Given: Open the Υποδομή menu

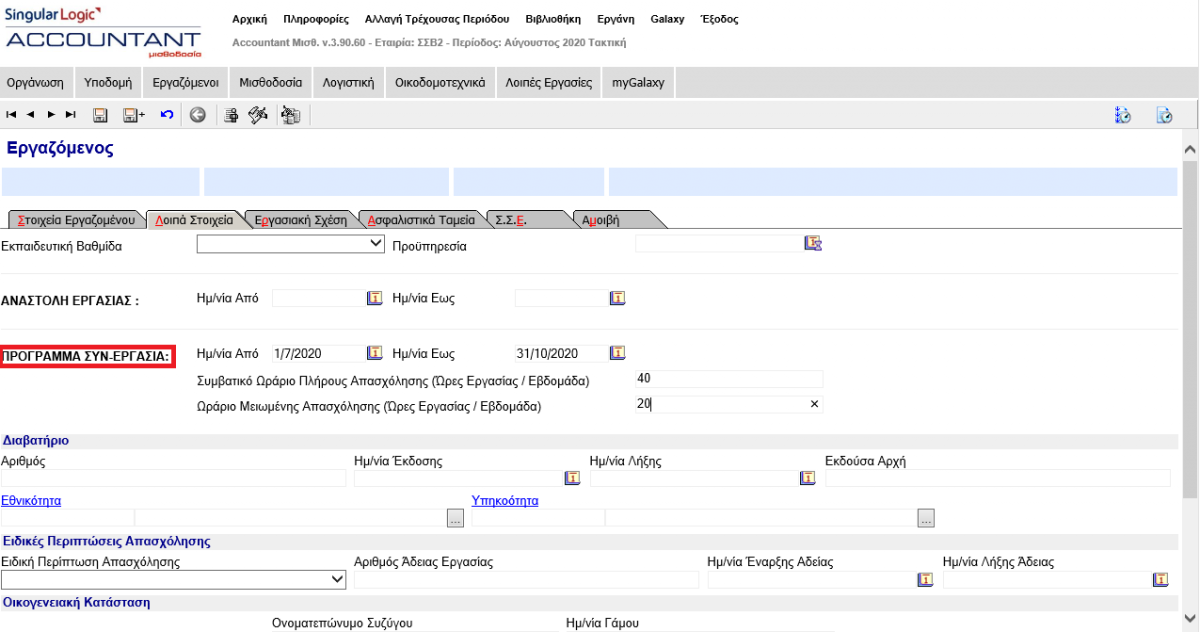Looking at the screenshot, I should 108,83.
